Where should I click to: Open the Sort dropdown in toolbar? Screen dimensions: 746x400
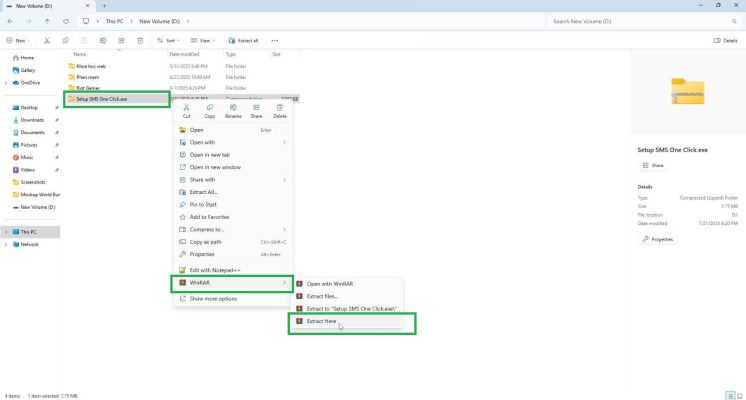(169, 40)
